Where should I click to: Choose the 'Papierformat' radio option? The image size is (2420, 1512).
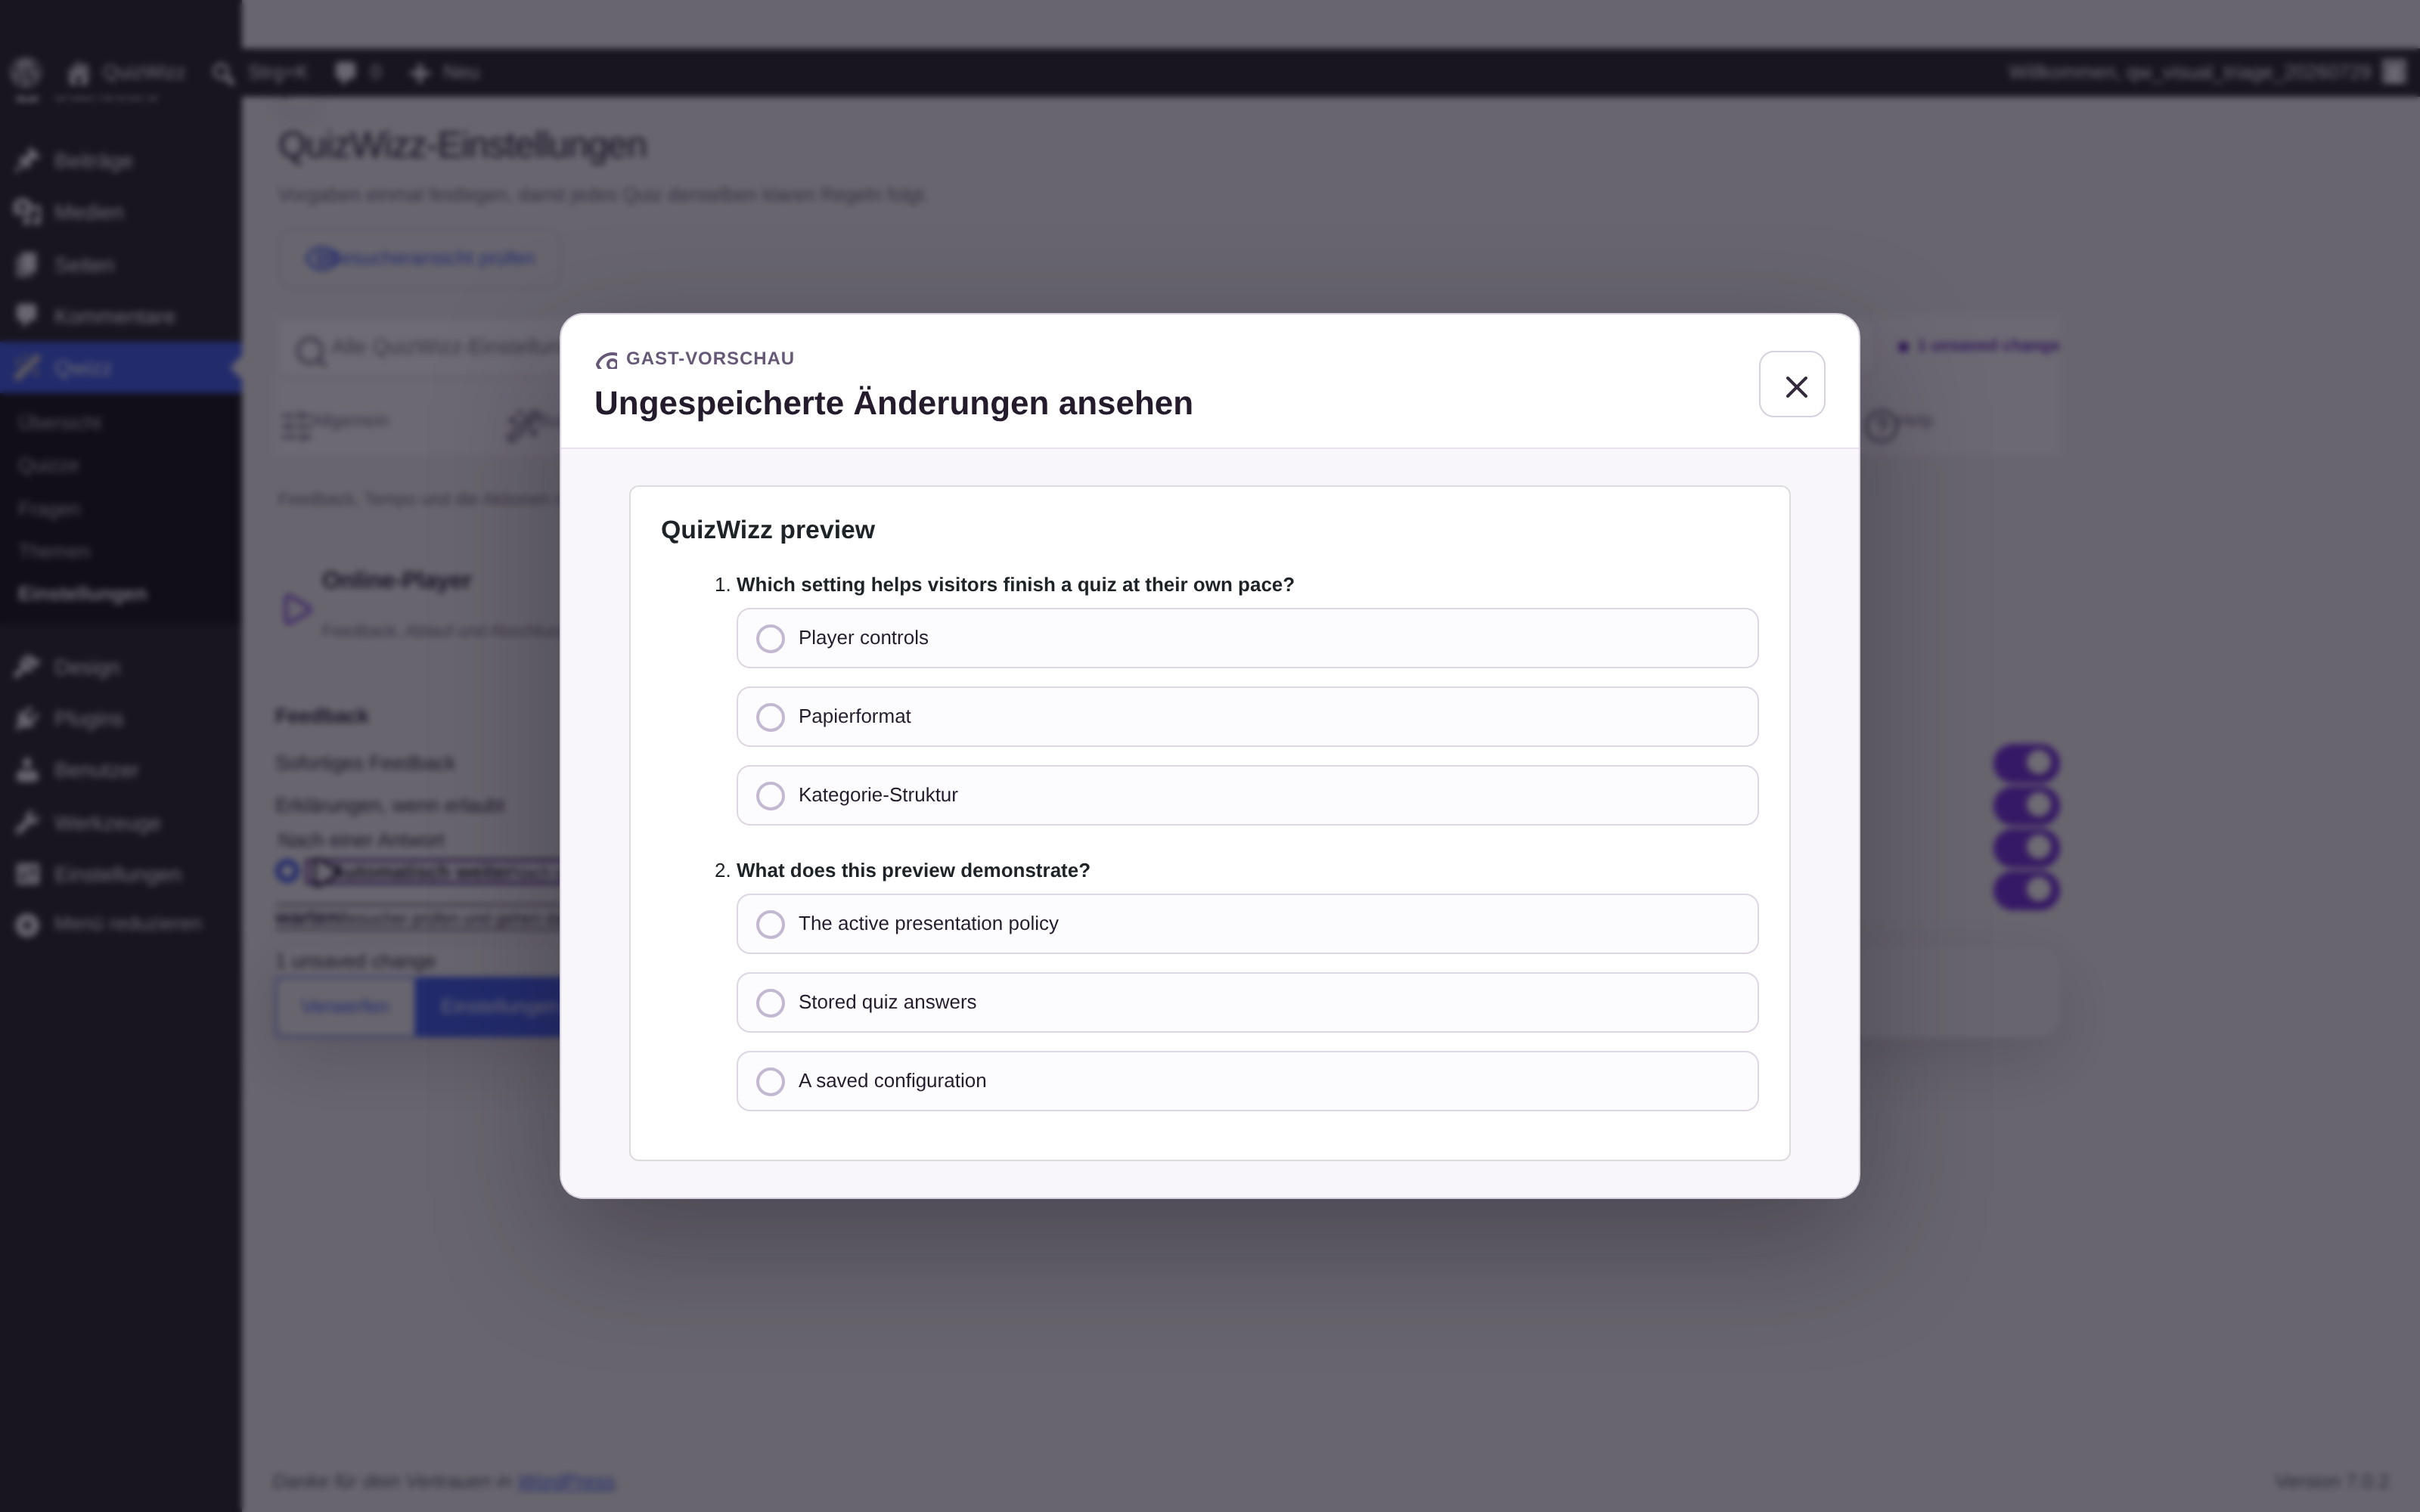[1247, 717]
